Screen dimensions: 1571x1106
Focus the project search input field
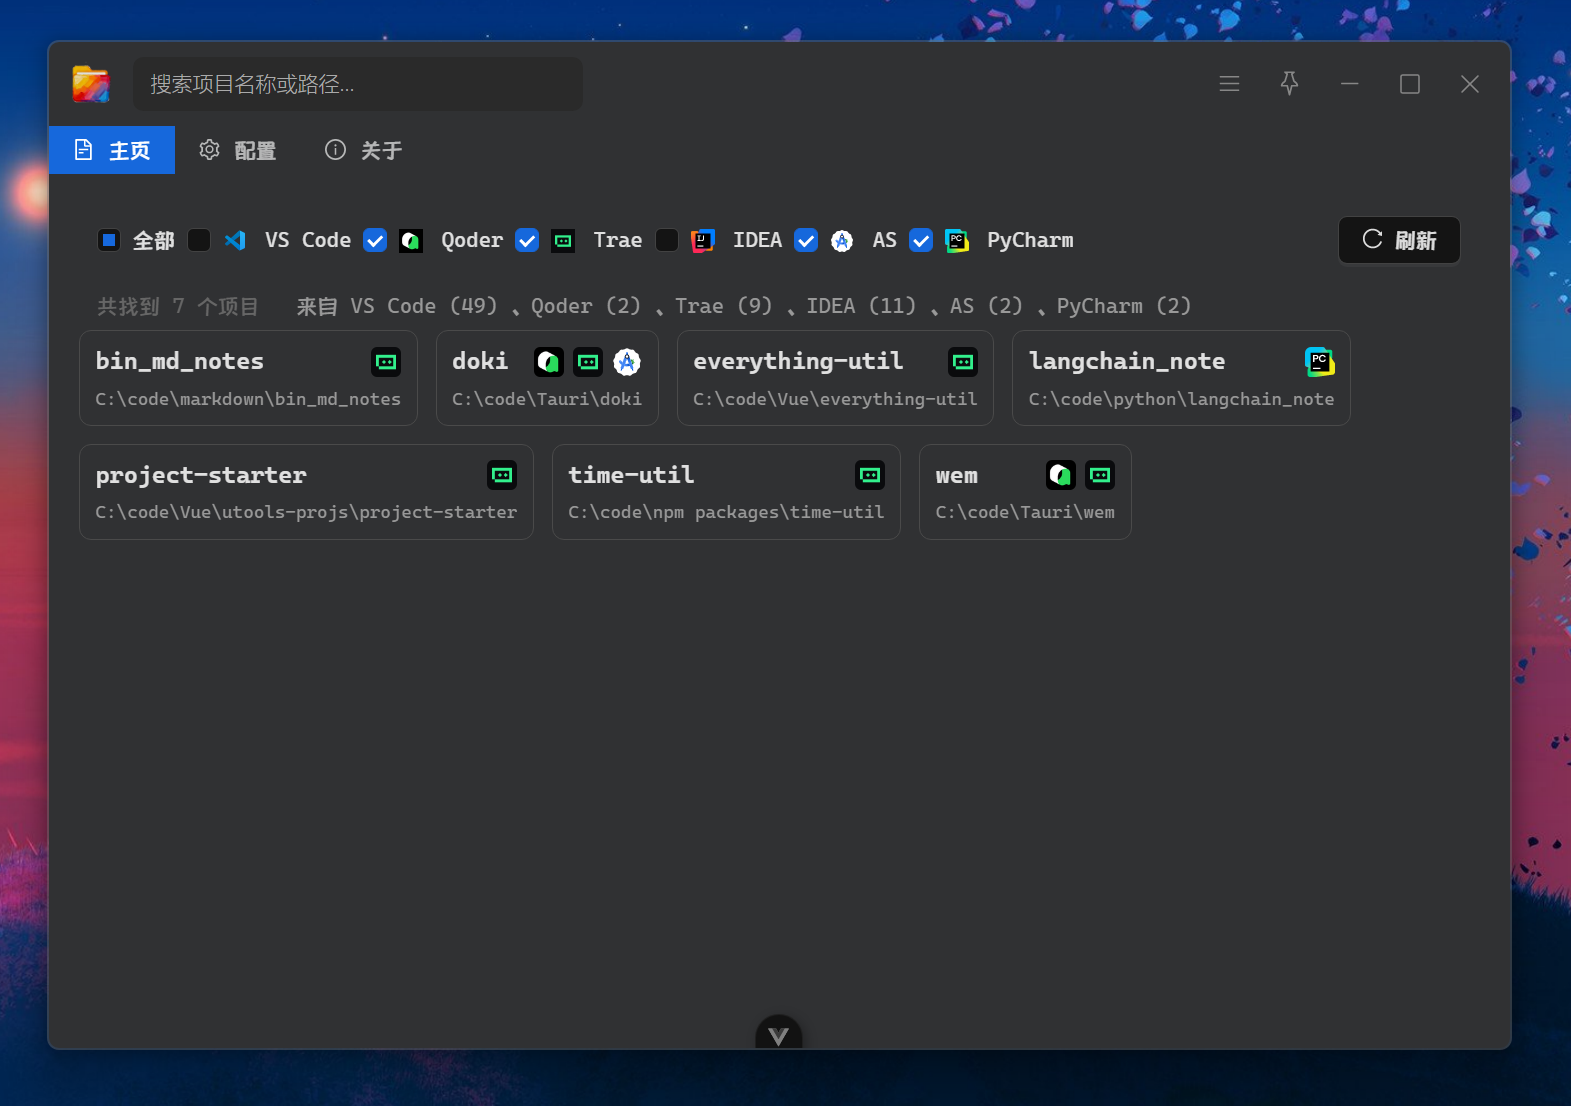click(357, 84)
